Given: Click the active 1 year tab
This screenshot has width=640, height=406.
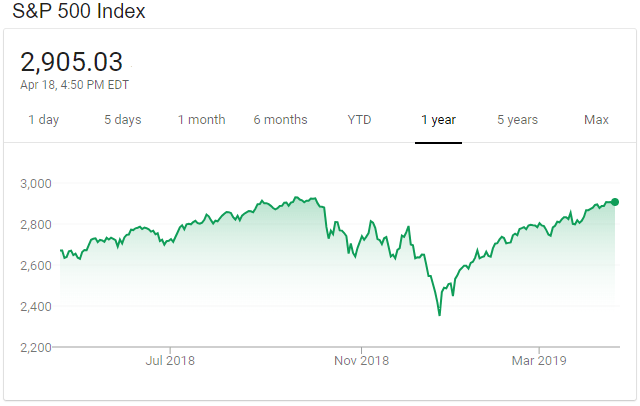Looking at the screenshot, I should [x=438, y=120].
